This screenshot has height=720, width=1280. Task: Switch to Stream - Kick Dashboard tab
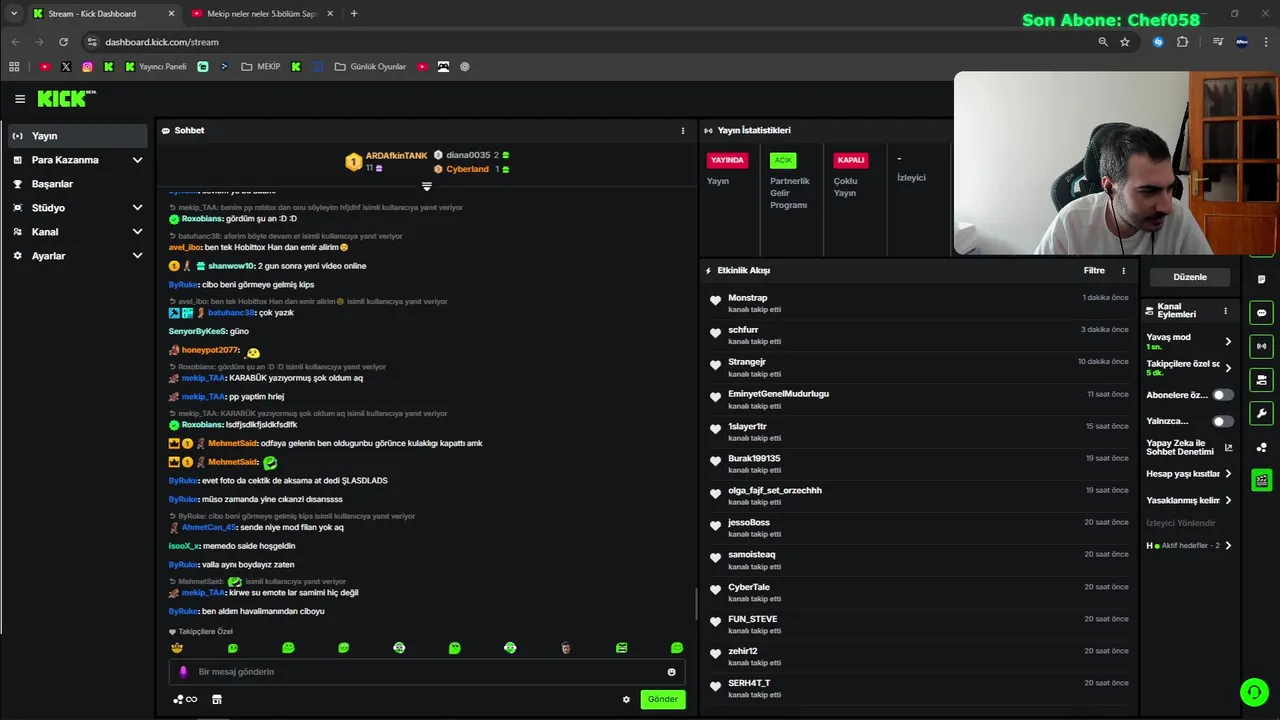point(102,14)
